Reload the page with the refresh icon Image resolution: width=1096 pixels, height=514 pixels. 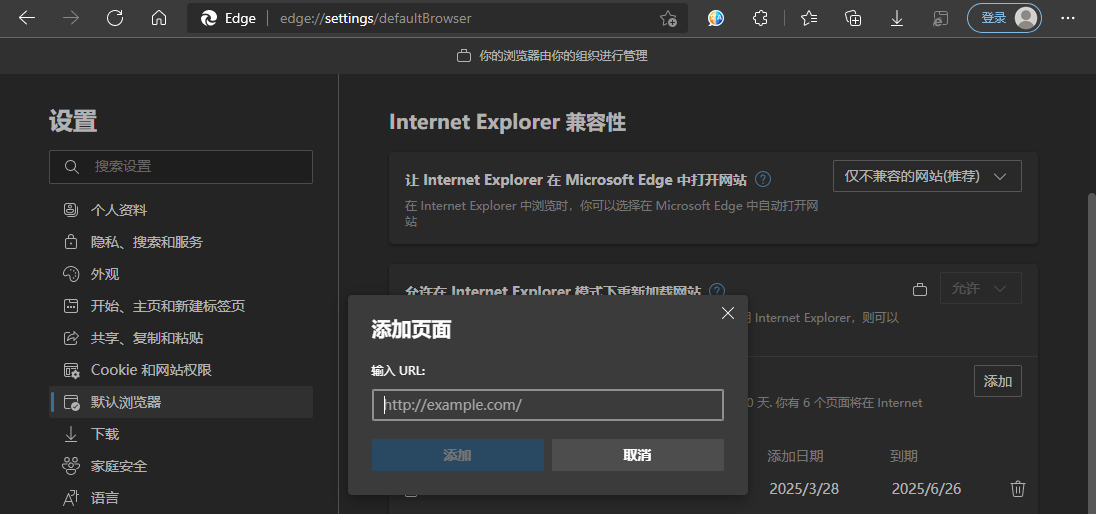point(115,18)
